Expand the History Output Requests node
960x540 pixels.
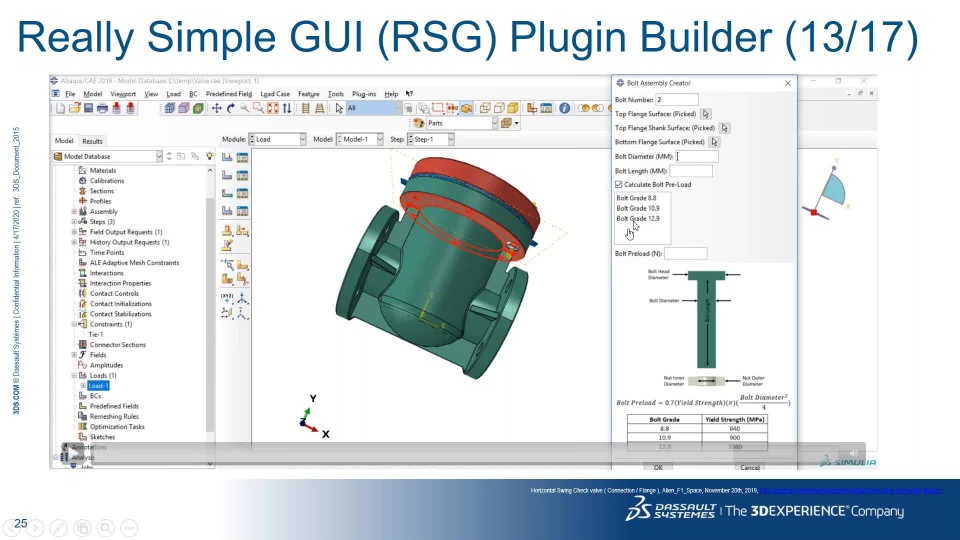[x=74, y=242]
